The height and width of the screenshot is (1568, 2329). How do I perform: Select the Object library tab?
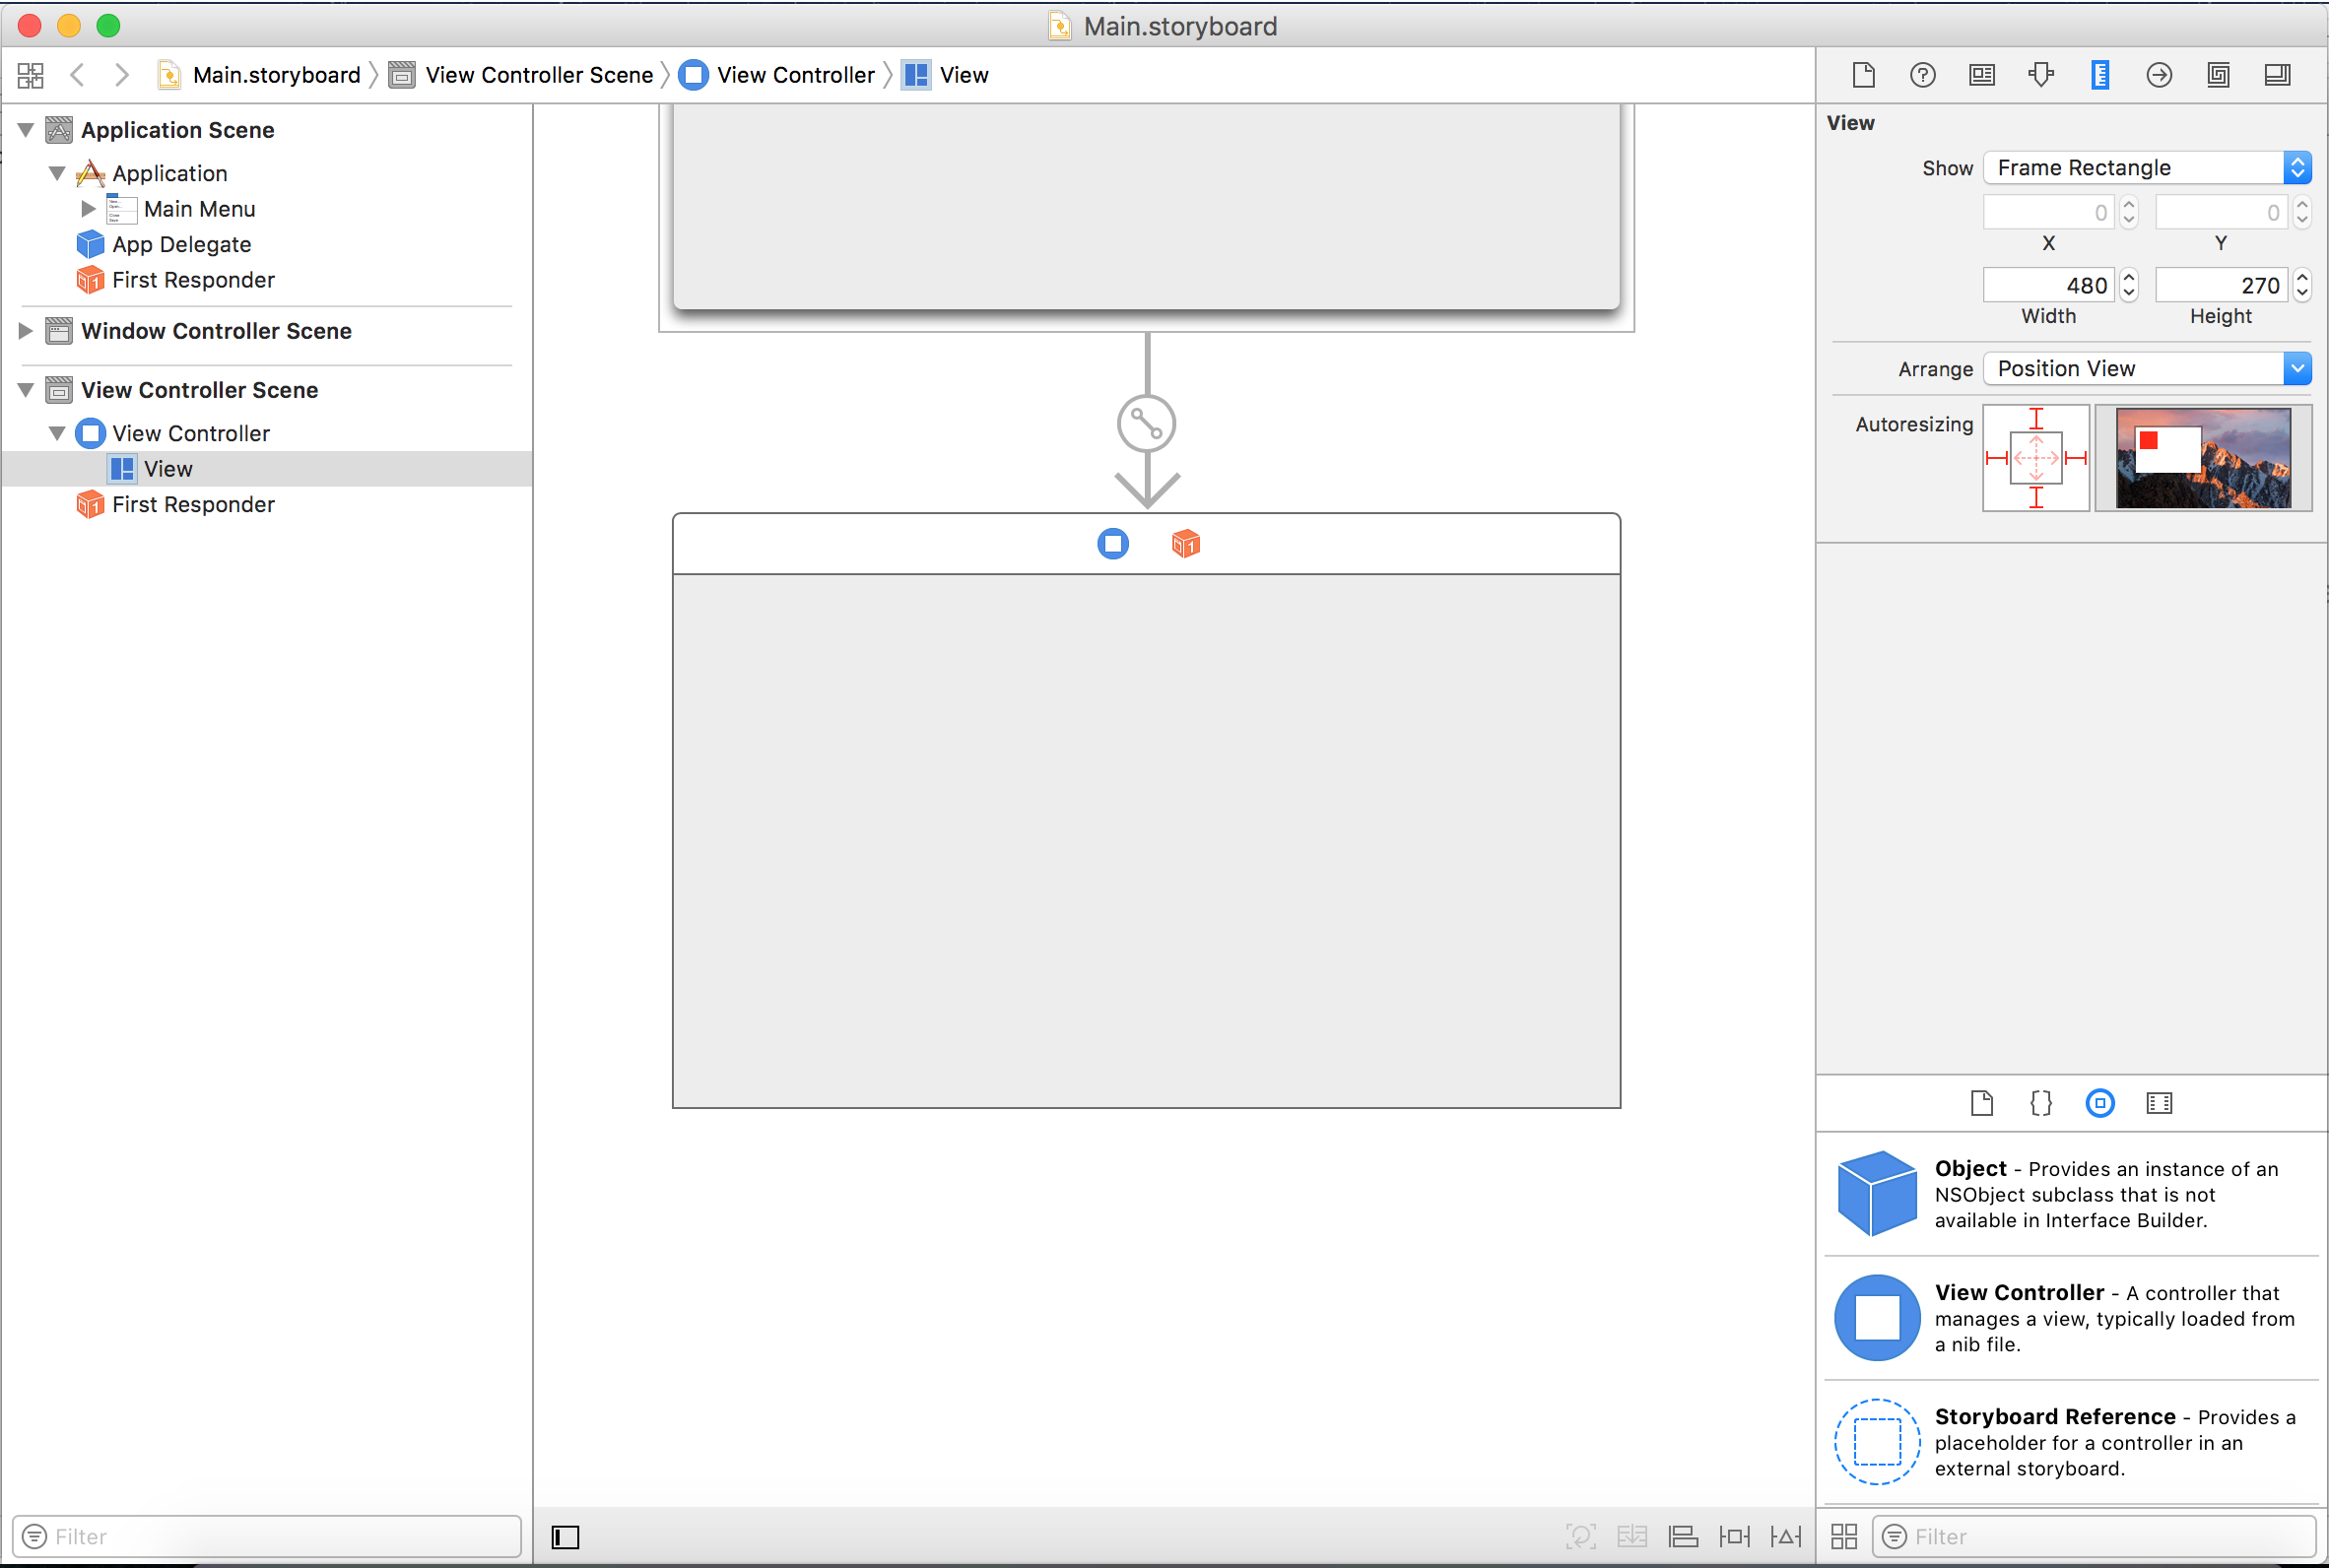[2099, 1103]
